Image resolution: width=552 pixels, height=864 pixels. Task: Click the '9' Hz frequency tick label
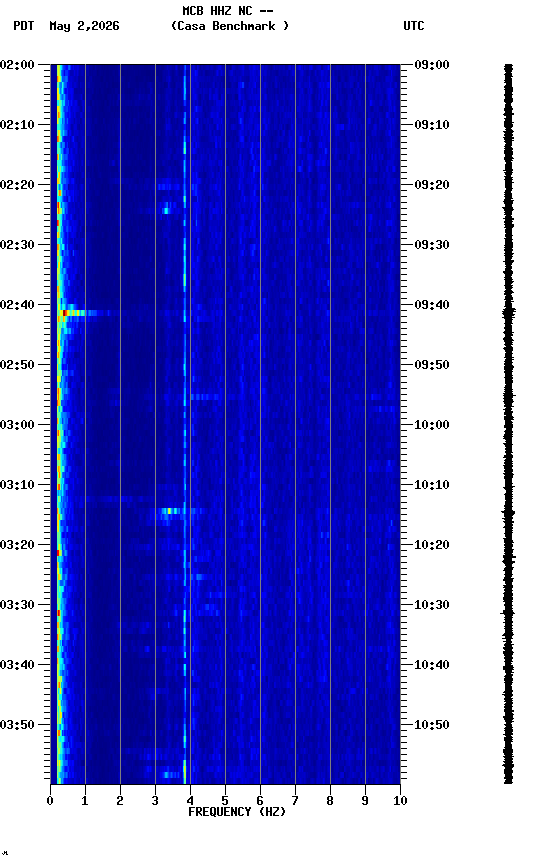[x=365, y=801]
